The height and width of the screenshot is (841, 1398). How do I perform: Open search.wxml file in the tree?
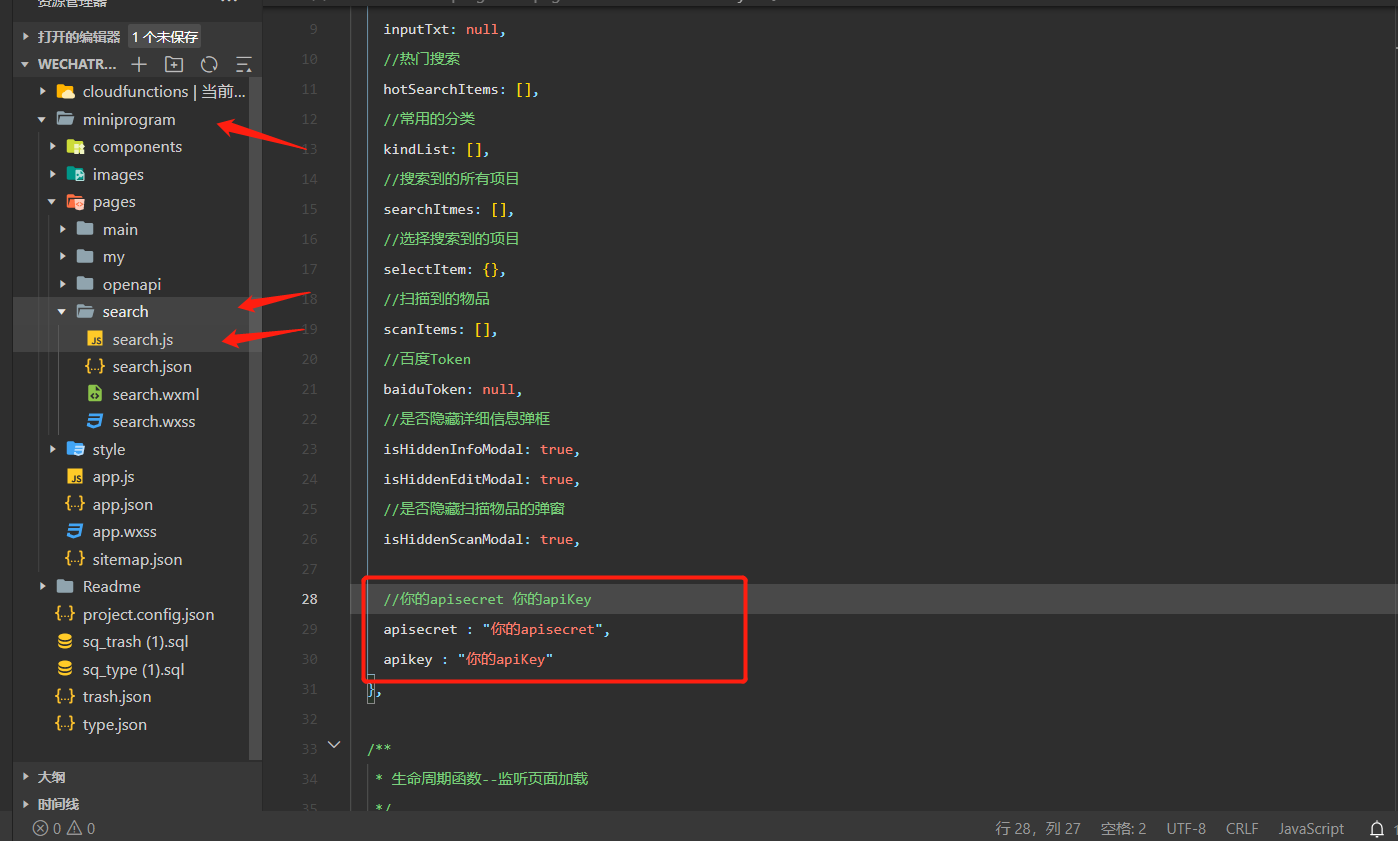coord(155,394)
